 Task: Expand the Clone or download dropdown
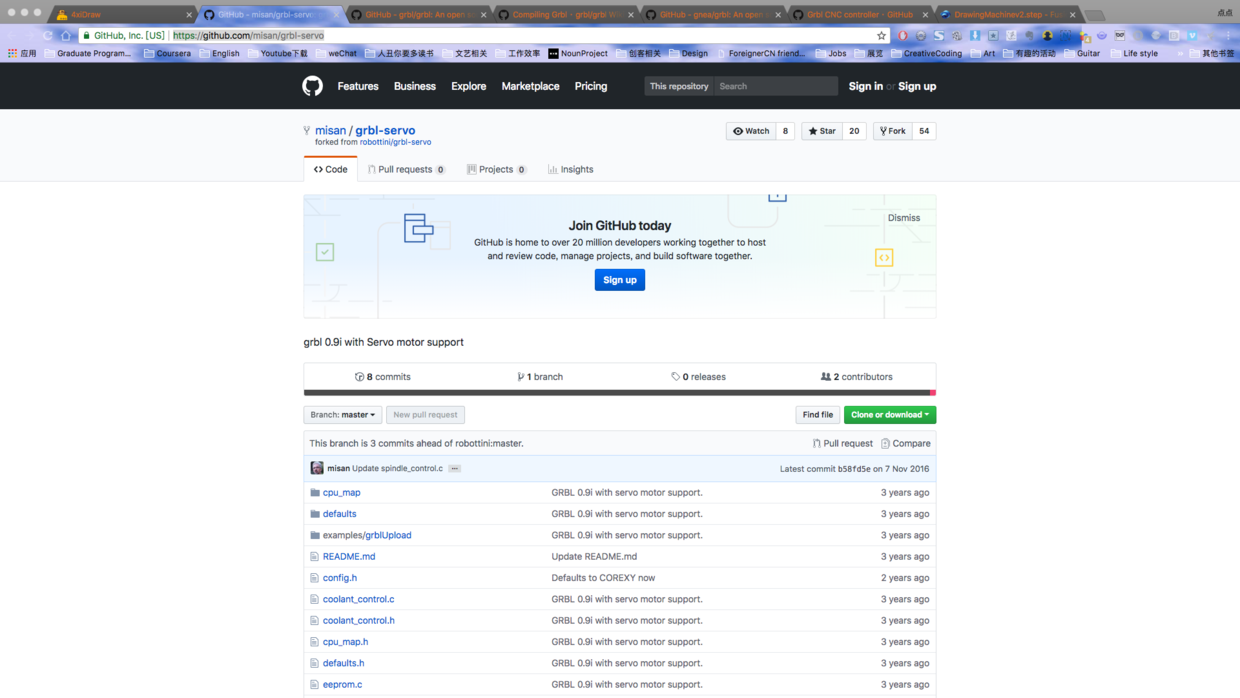point(890,415)
